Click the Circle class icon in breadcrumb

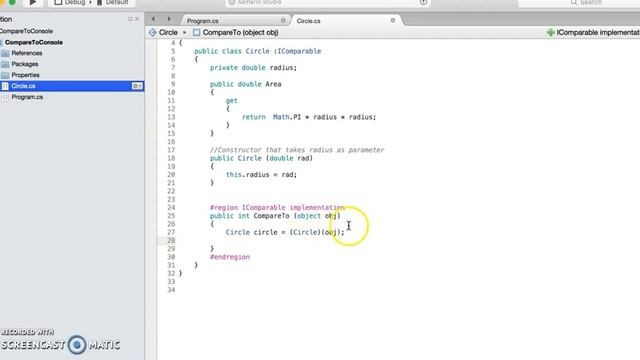tap(153, 32)
